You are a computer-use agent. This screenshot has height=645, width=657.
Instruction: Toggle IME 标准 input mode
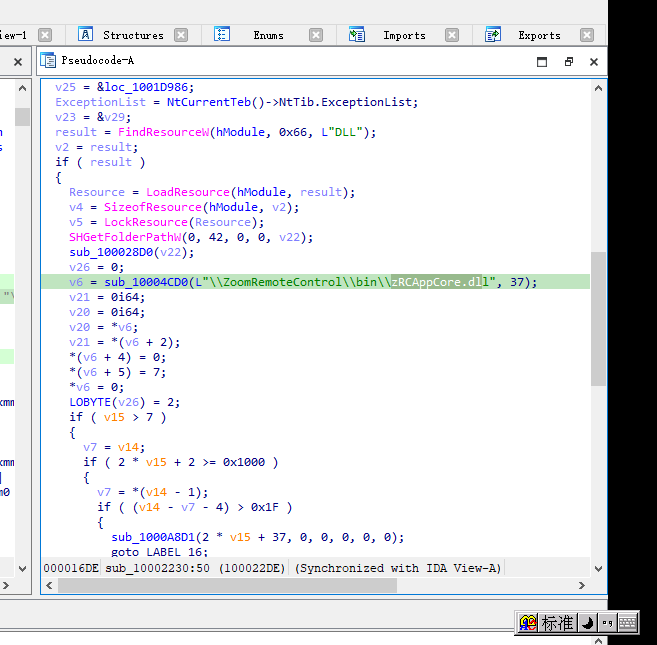click(558, 623)
